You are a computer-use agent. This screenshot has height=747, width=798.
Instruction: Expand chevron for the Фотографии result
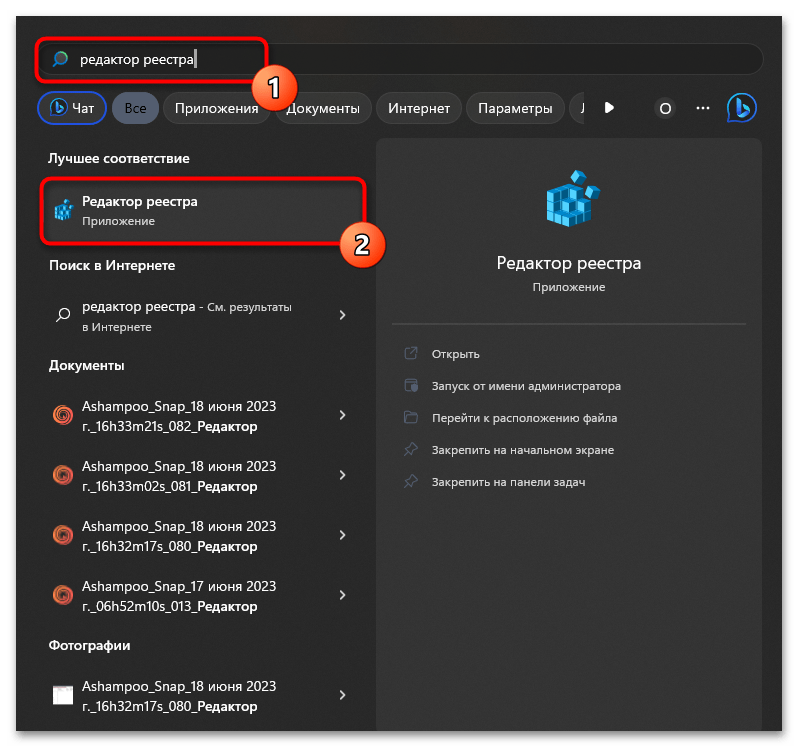343,695
